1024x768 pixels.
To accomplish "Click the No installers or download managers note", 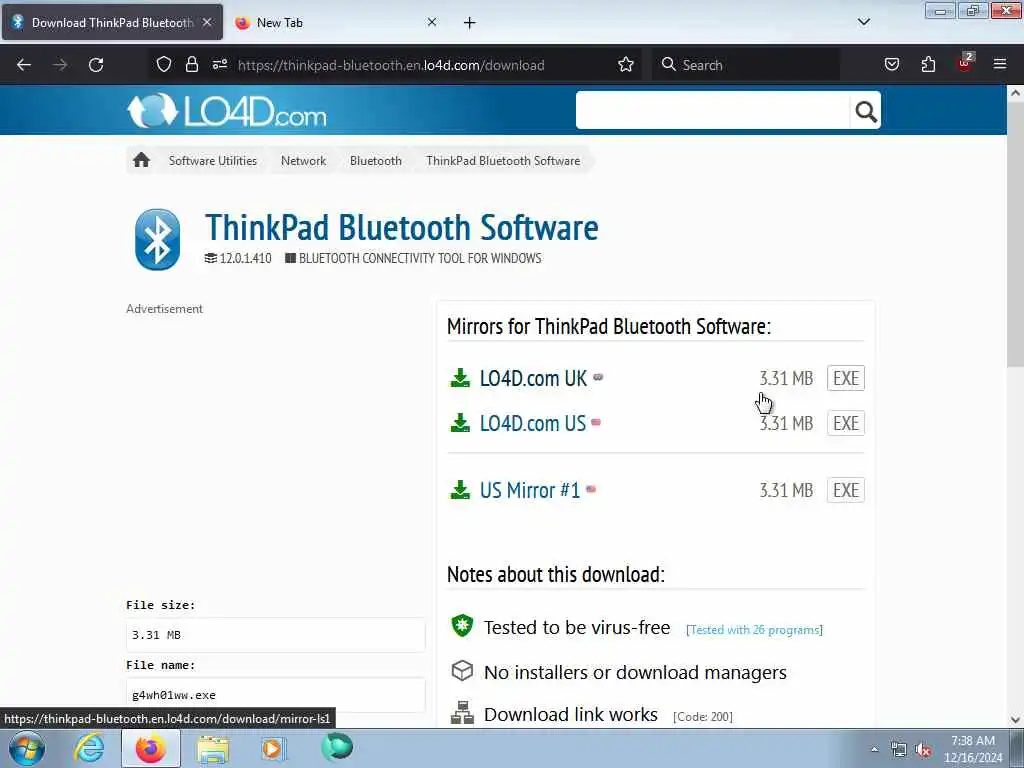I will click(x=635, y=672).
